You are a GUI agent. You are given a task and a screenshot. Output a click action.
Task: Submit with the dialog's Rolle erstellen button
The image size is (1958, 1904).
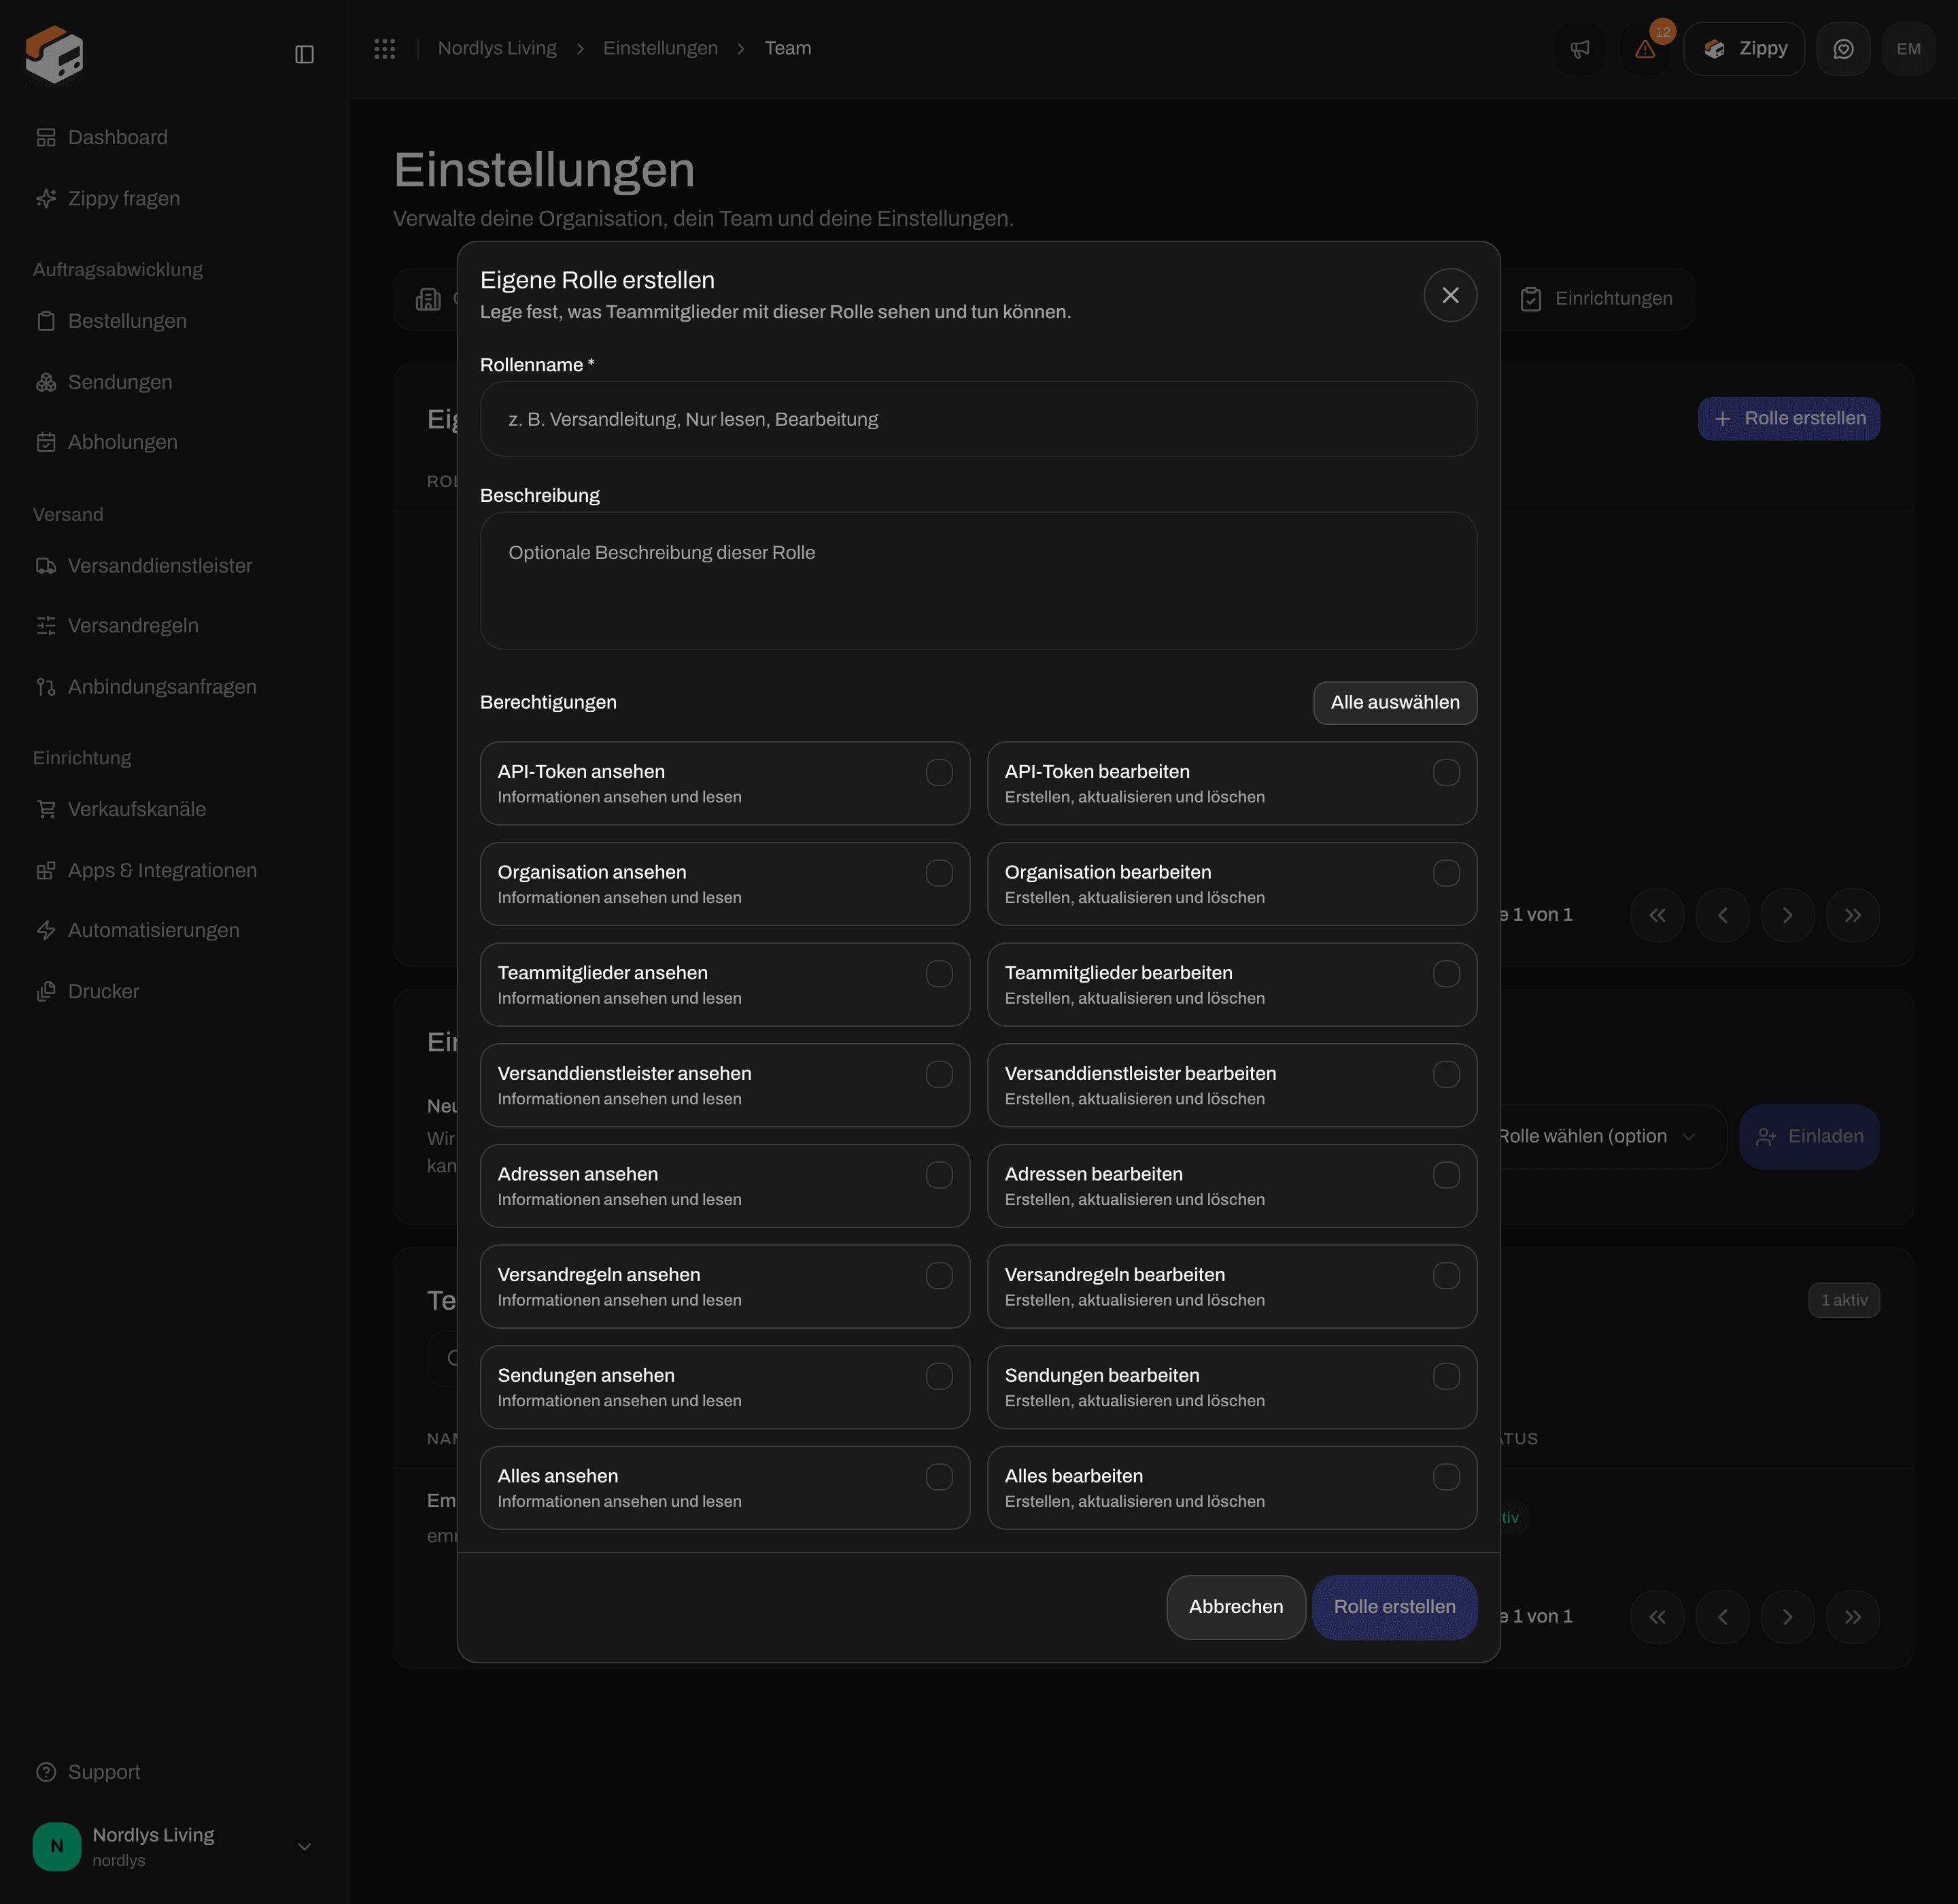point(1394,1607)
